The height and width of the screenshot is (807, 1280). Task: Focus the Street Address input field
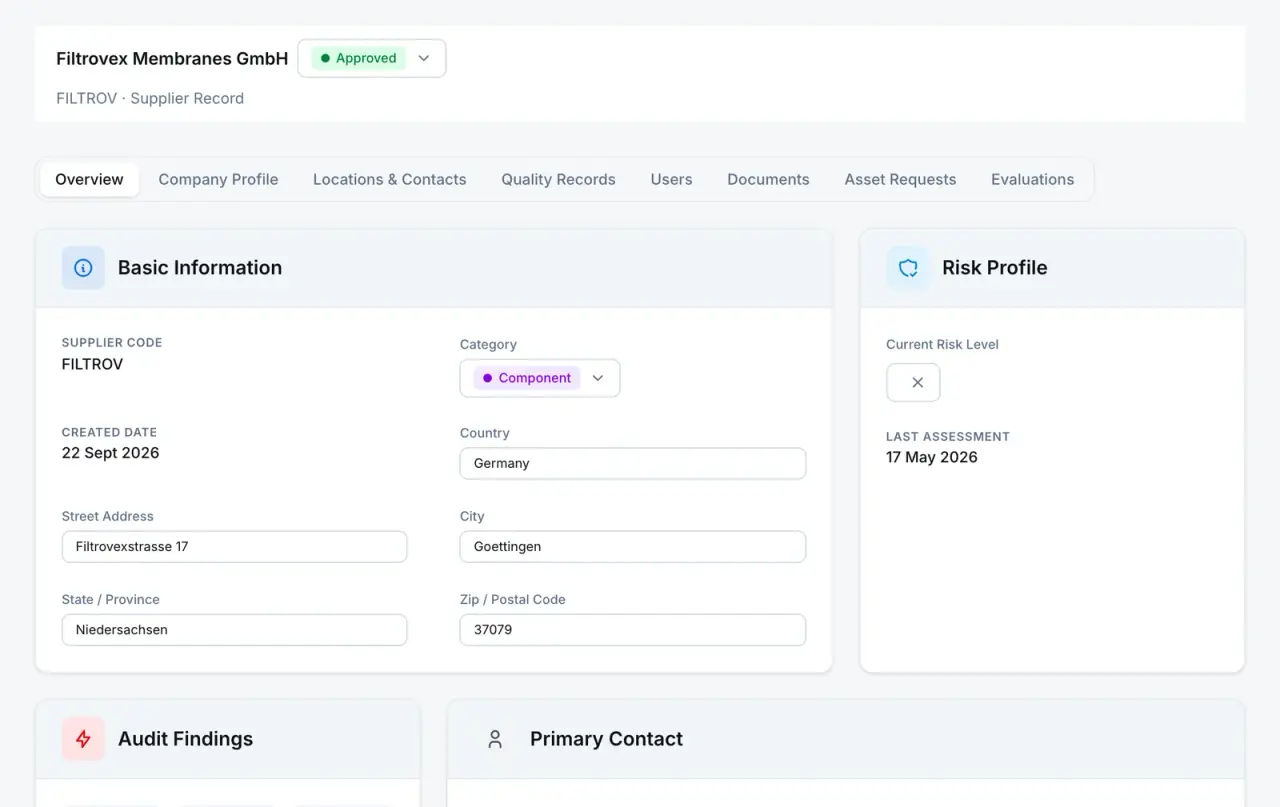click(234, 547)
